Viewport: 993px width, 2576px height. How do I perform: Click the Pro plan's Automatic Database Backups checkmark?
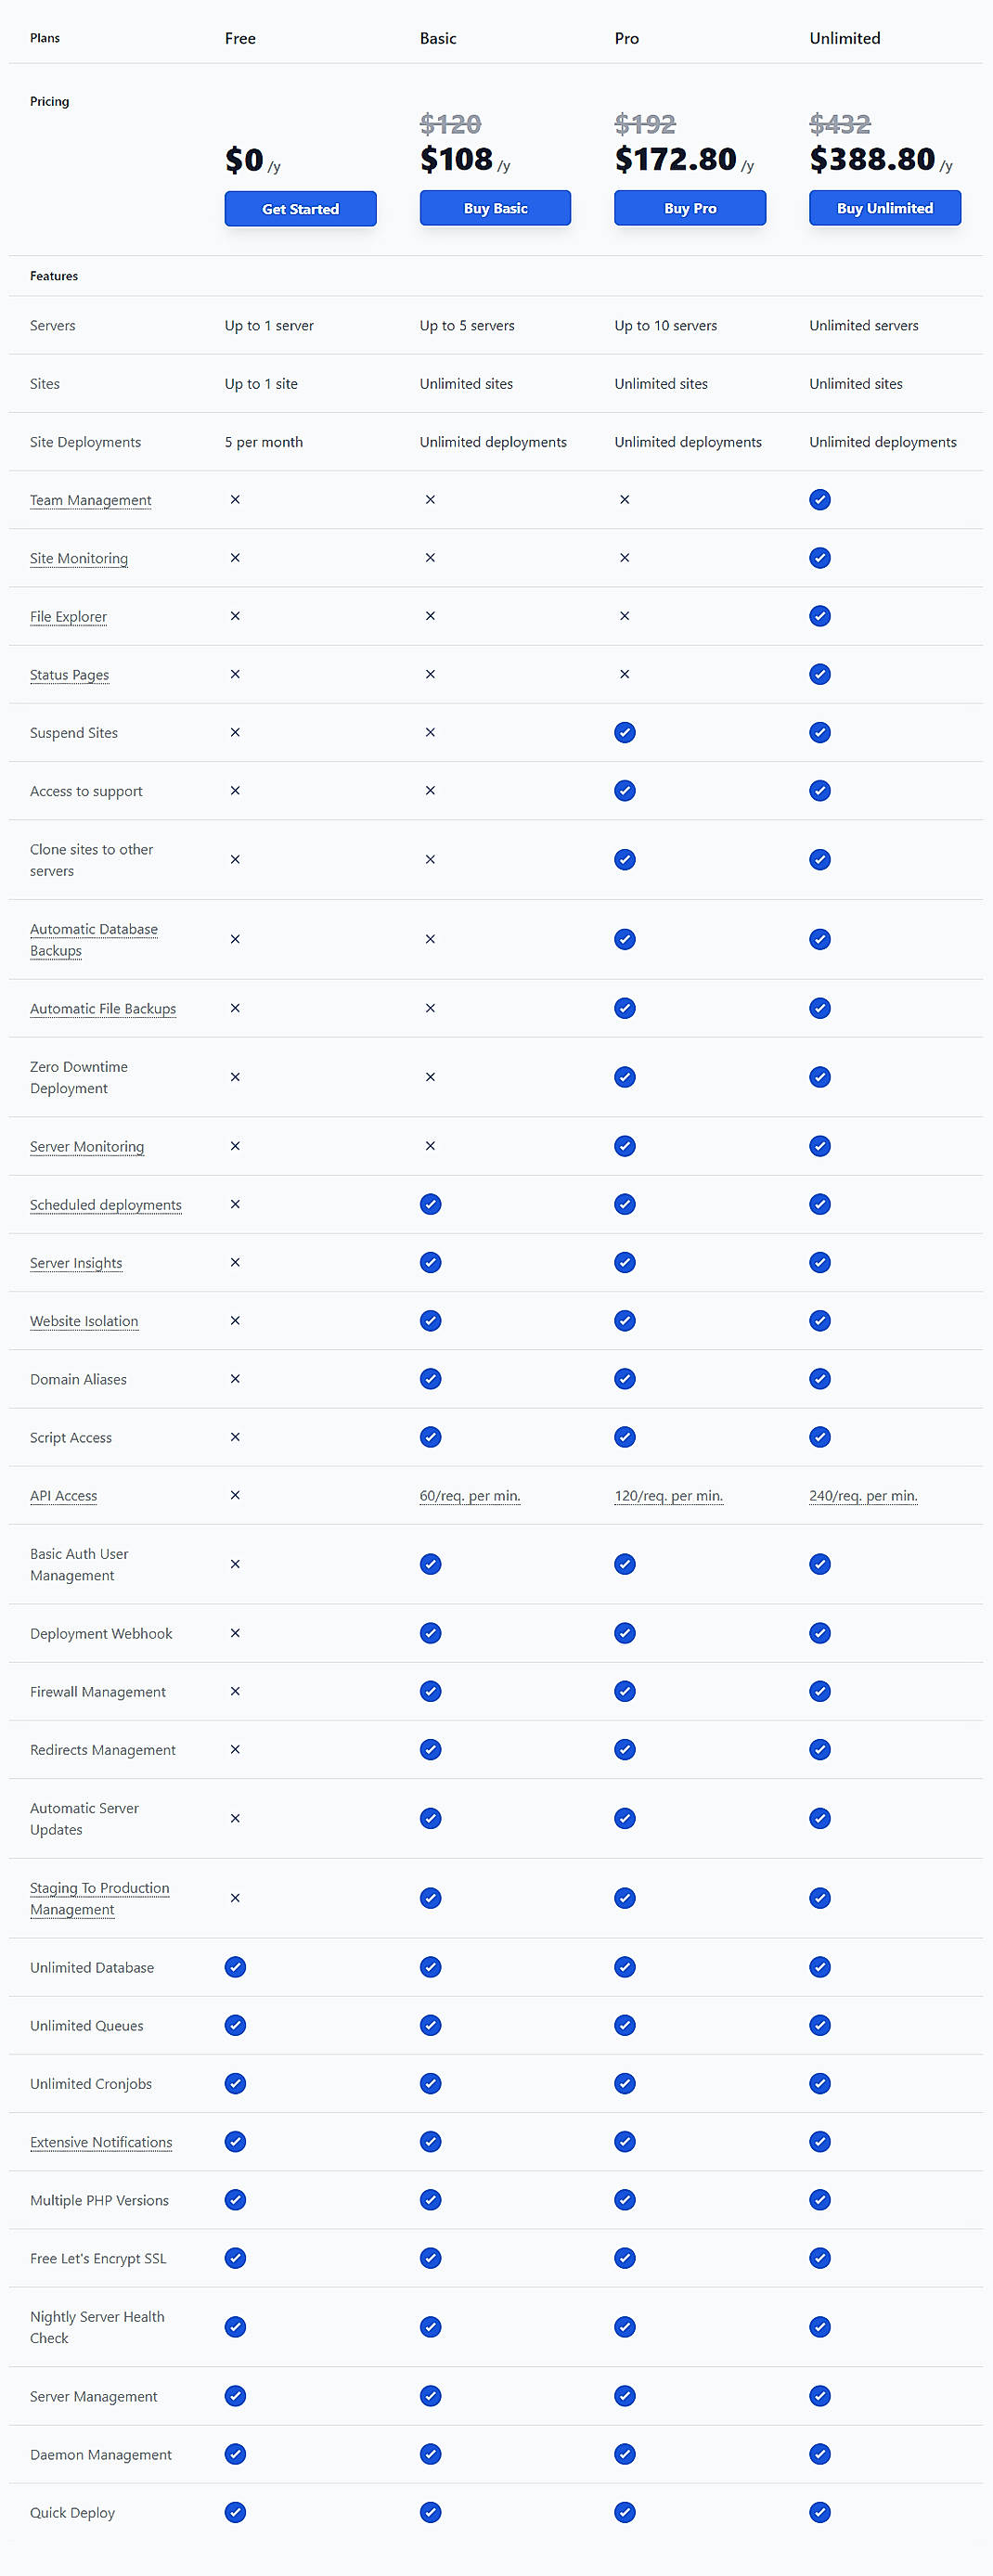point(624,939)
